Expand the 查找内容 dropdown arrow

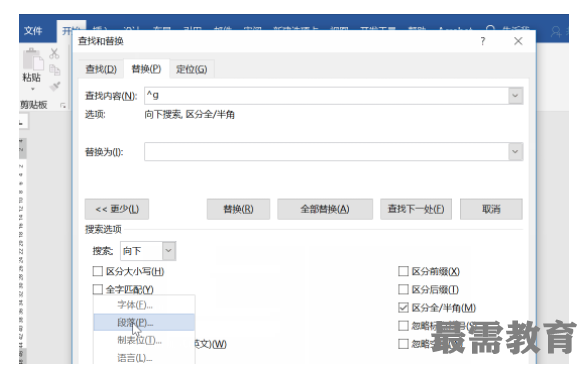coord(515,96)
